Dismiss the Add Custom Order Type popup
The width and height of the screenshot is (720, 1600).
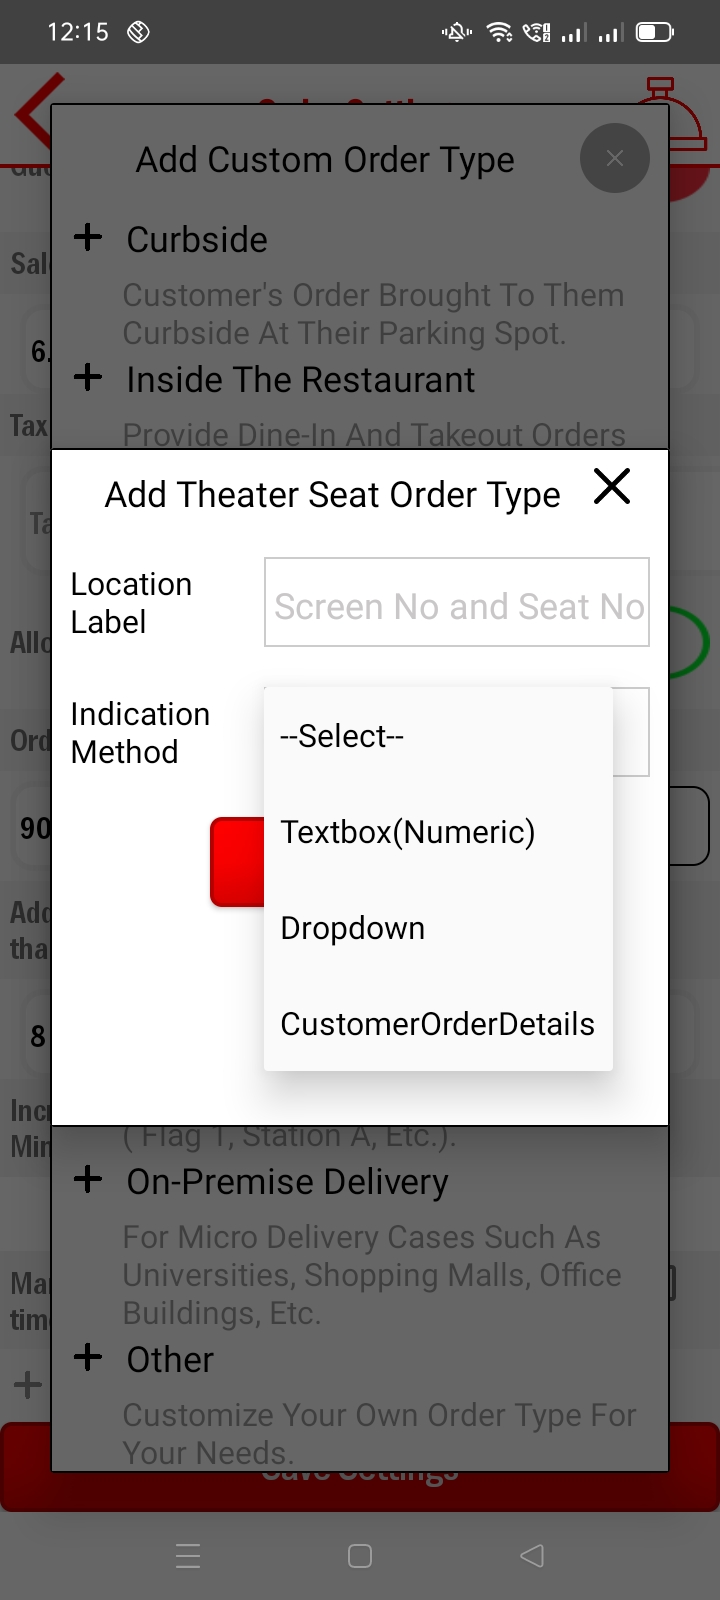614,158
